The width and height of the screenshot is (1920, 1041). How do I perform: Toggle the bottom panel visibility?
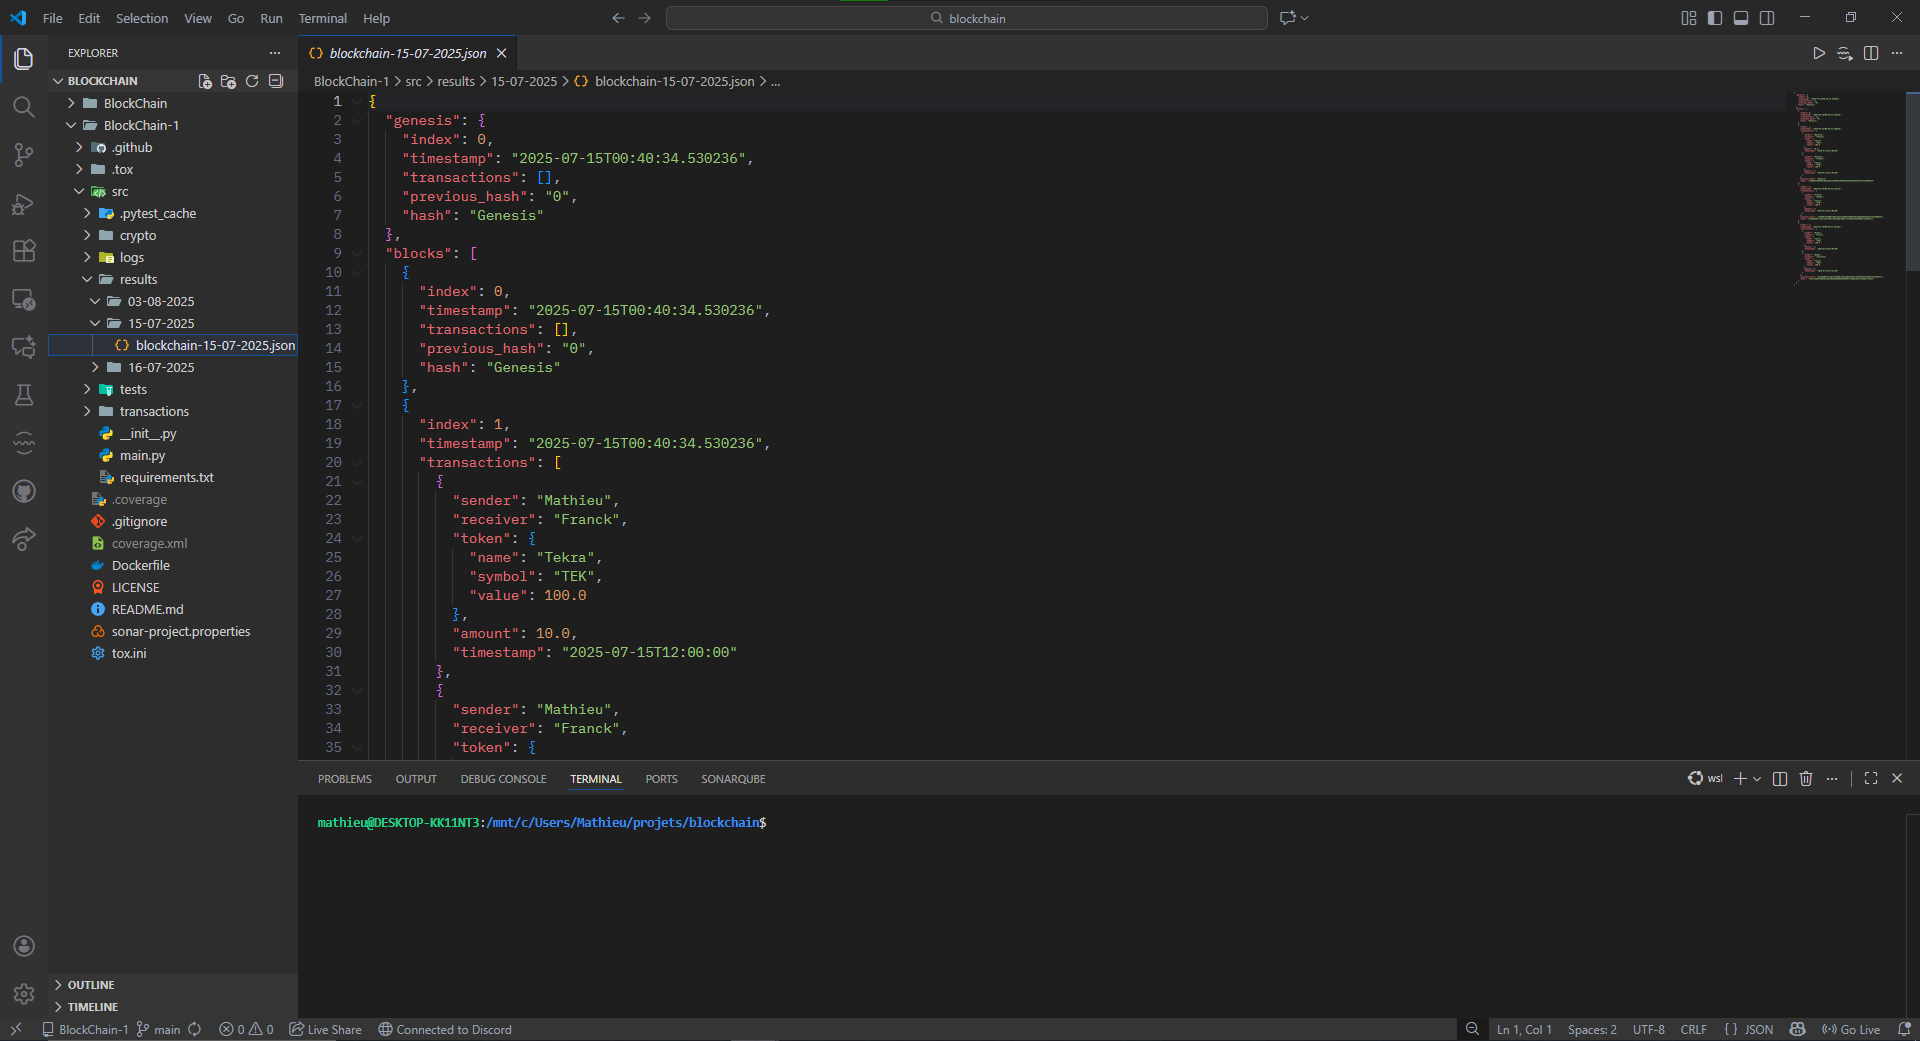point(1741,18)
